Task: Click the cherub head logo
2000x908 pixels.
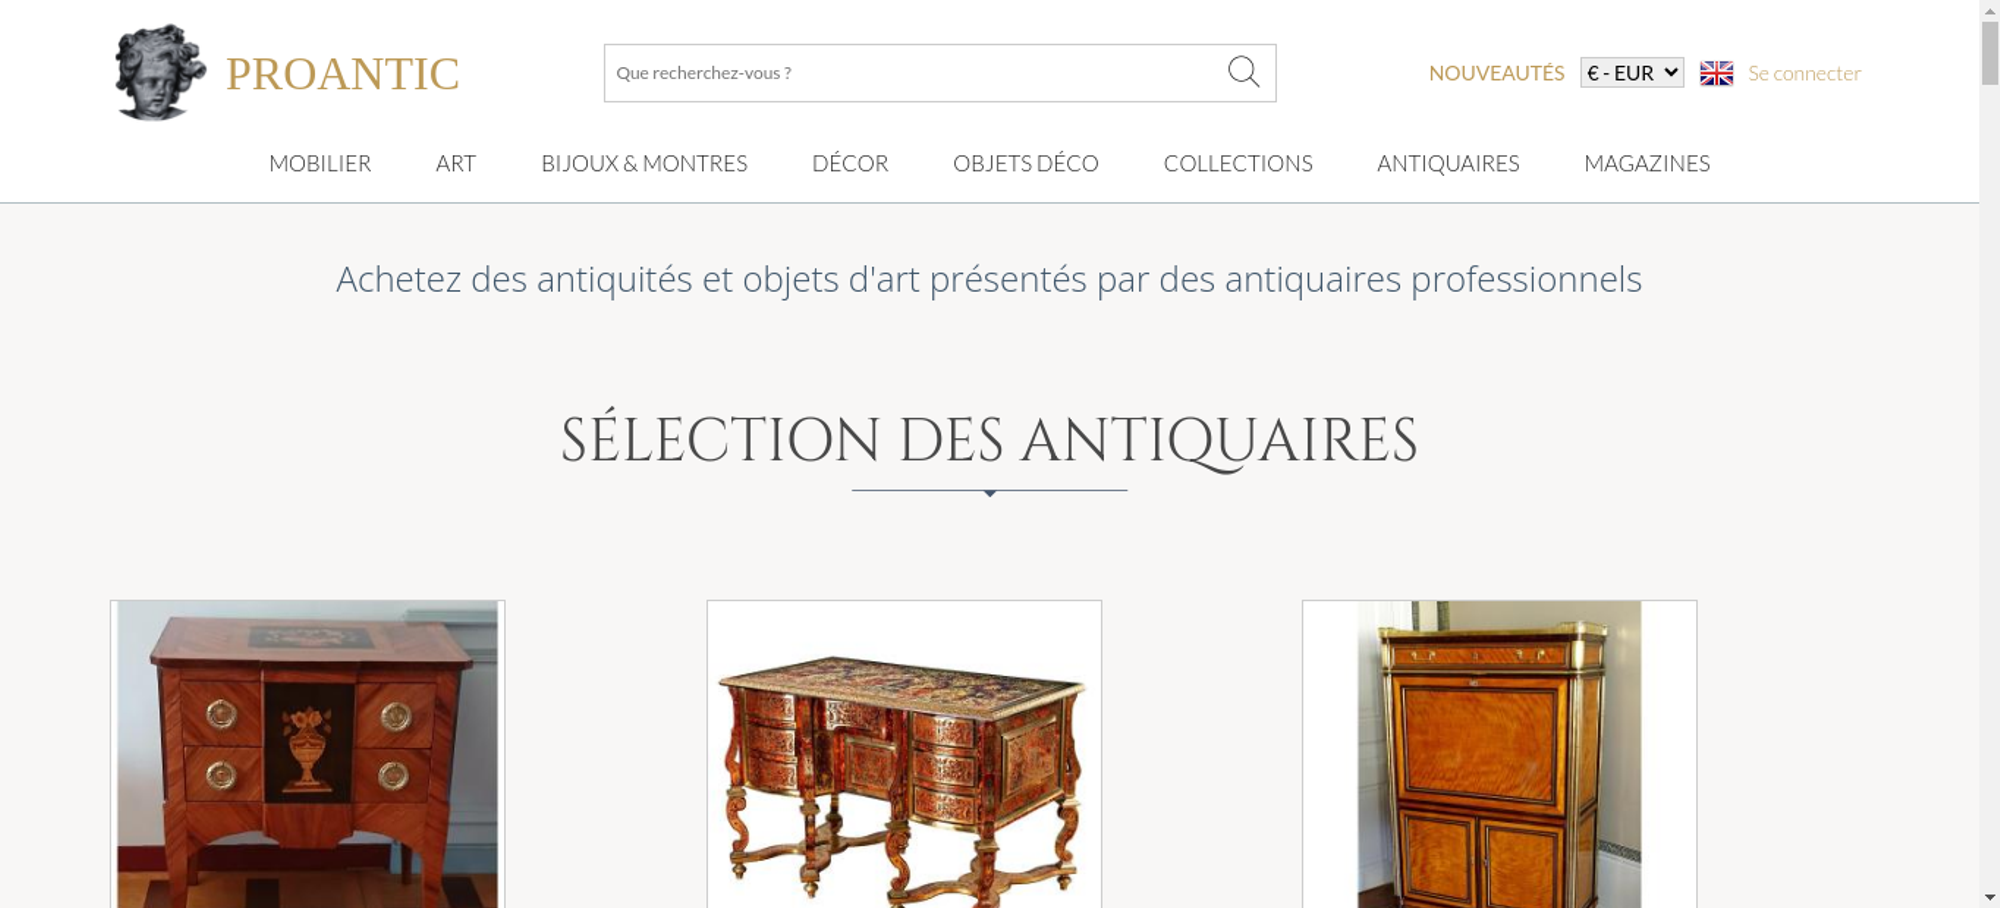Action: click(x=160, y=72)
